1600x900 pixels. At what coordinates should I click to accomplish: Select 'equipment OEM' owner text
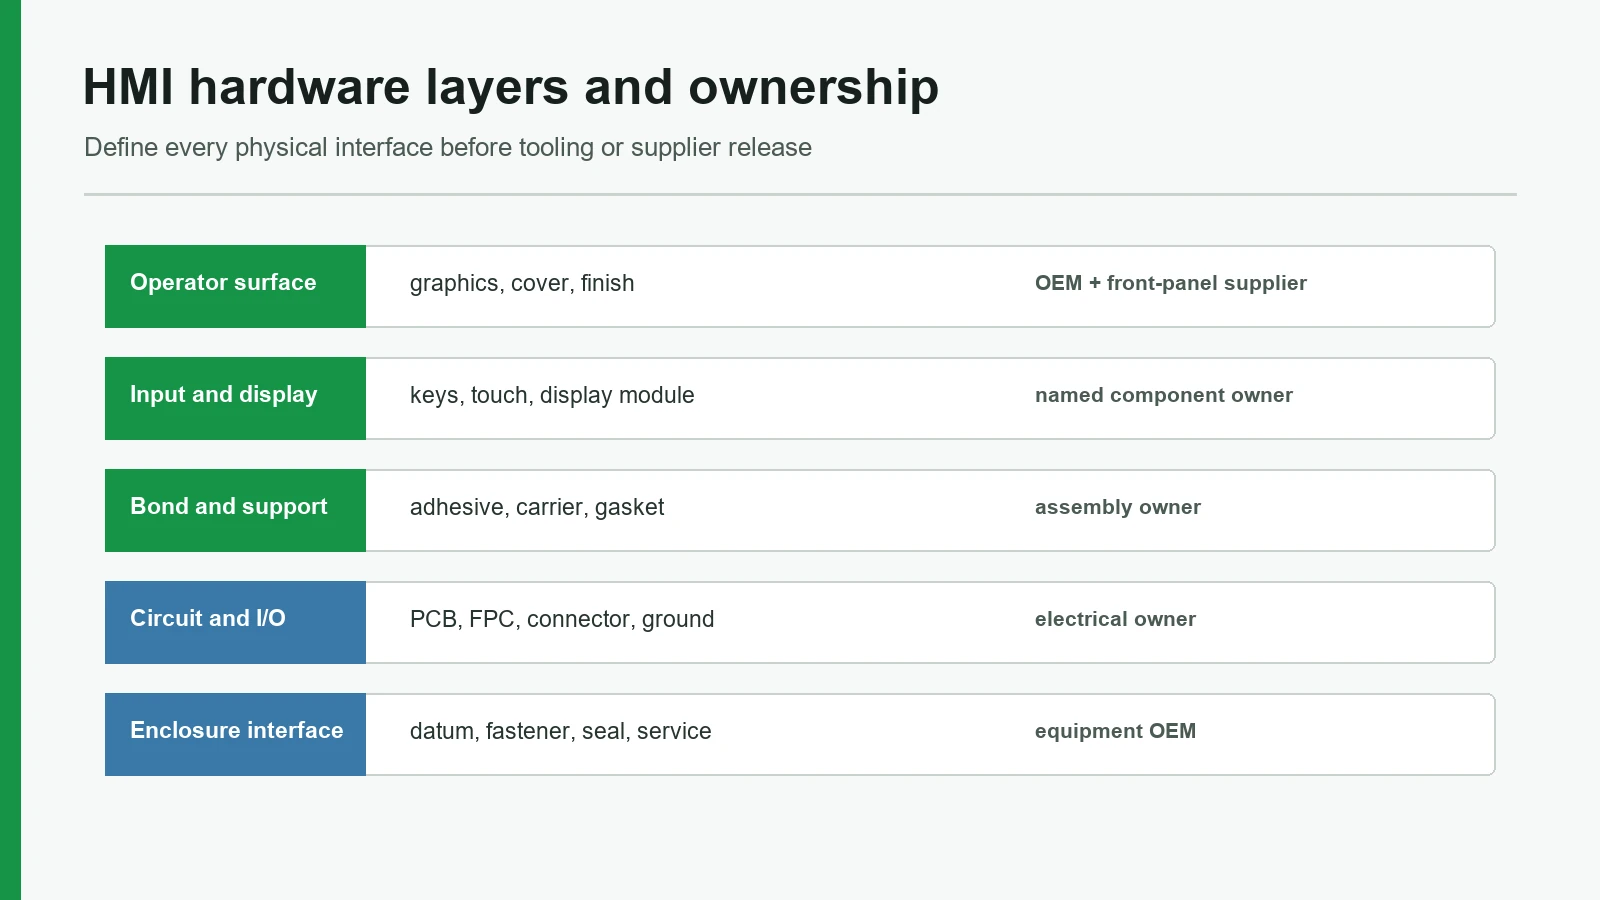1115,731
